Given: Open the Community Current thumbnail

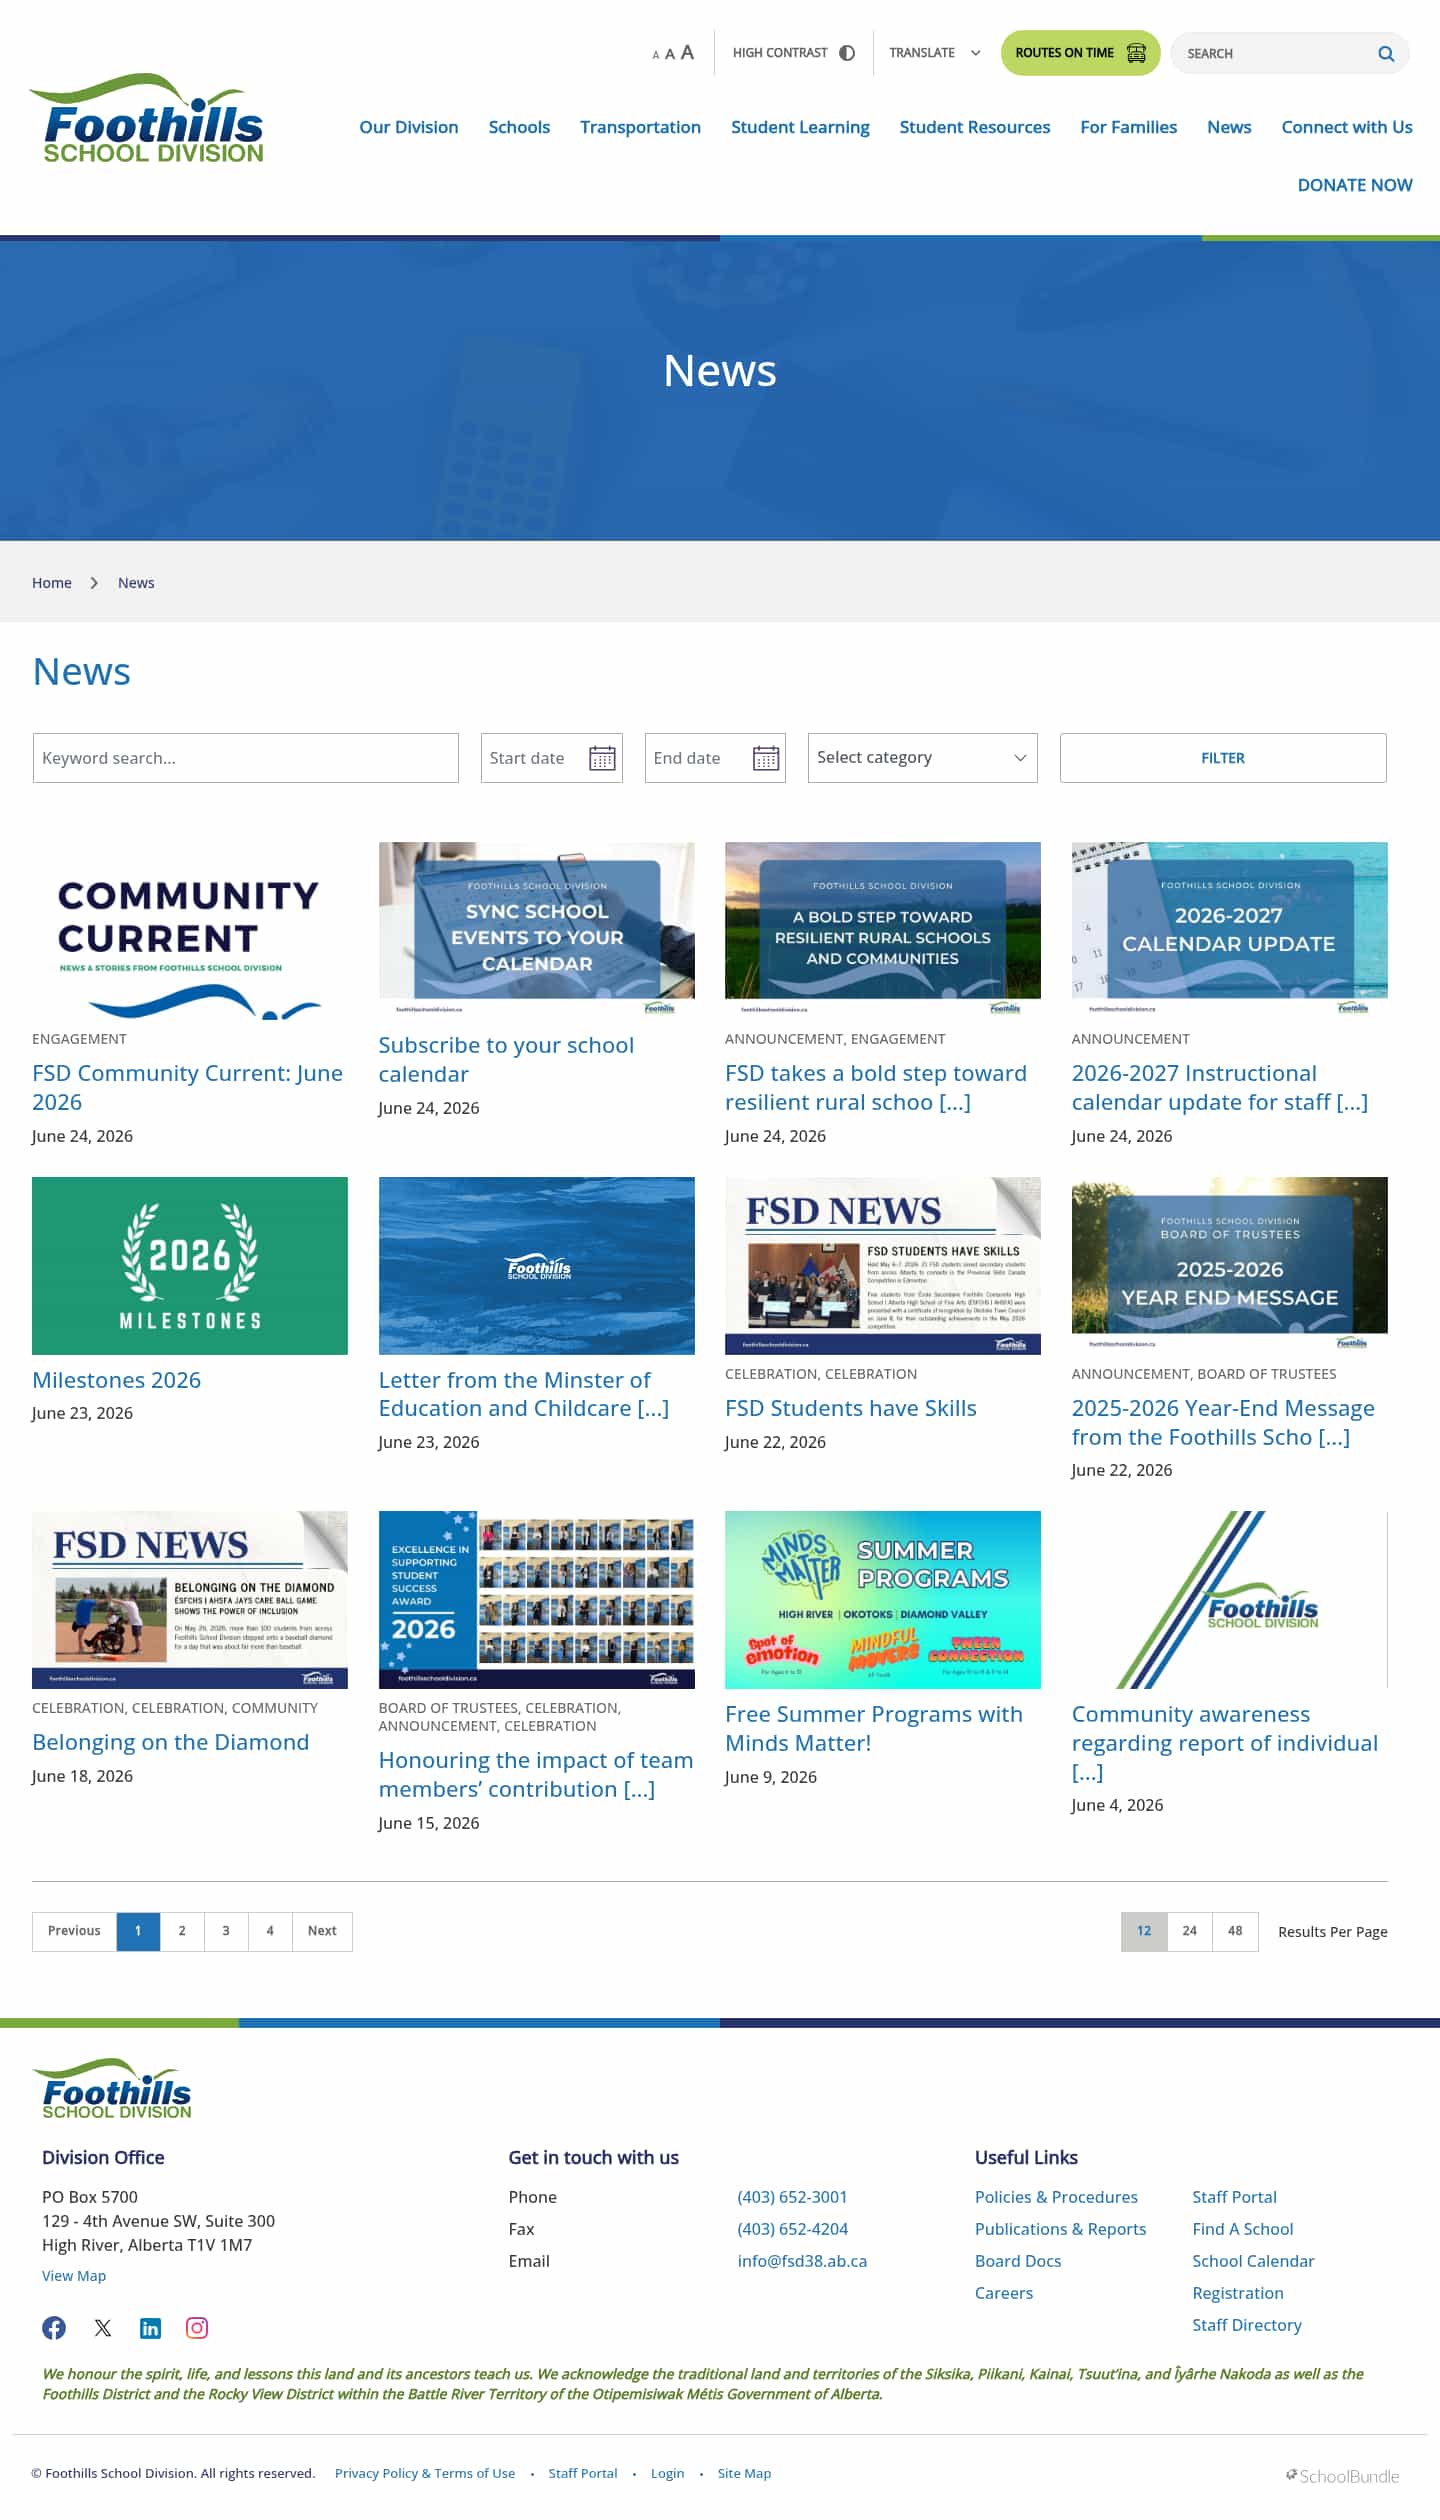Looking at the screenshot, I should pos(190,930).
